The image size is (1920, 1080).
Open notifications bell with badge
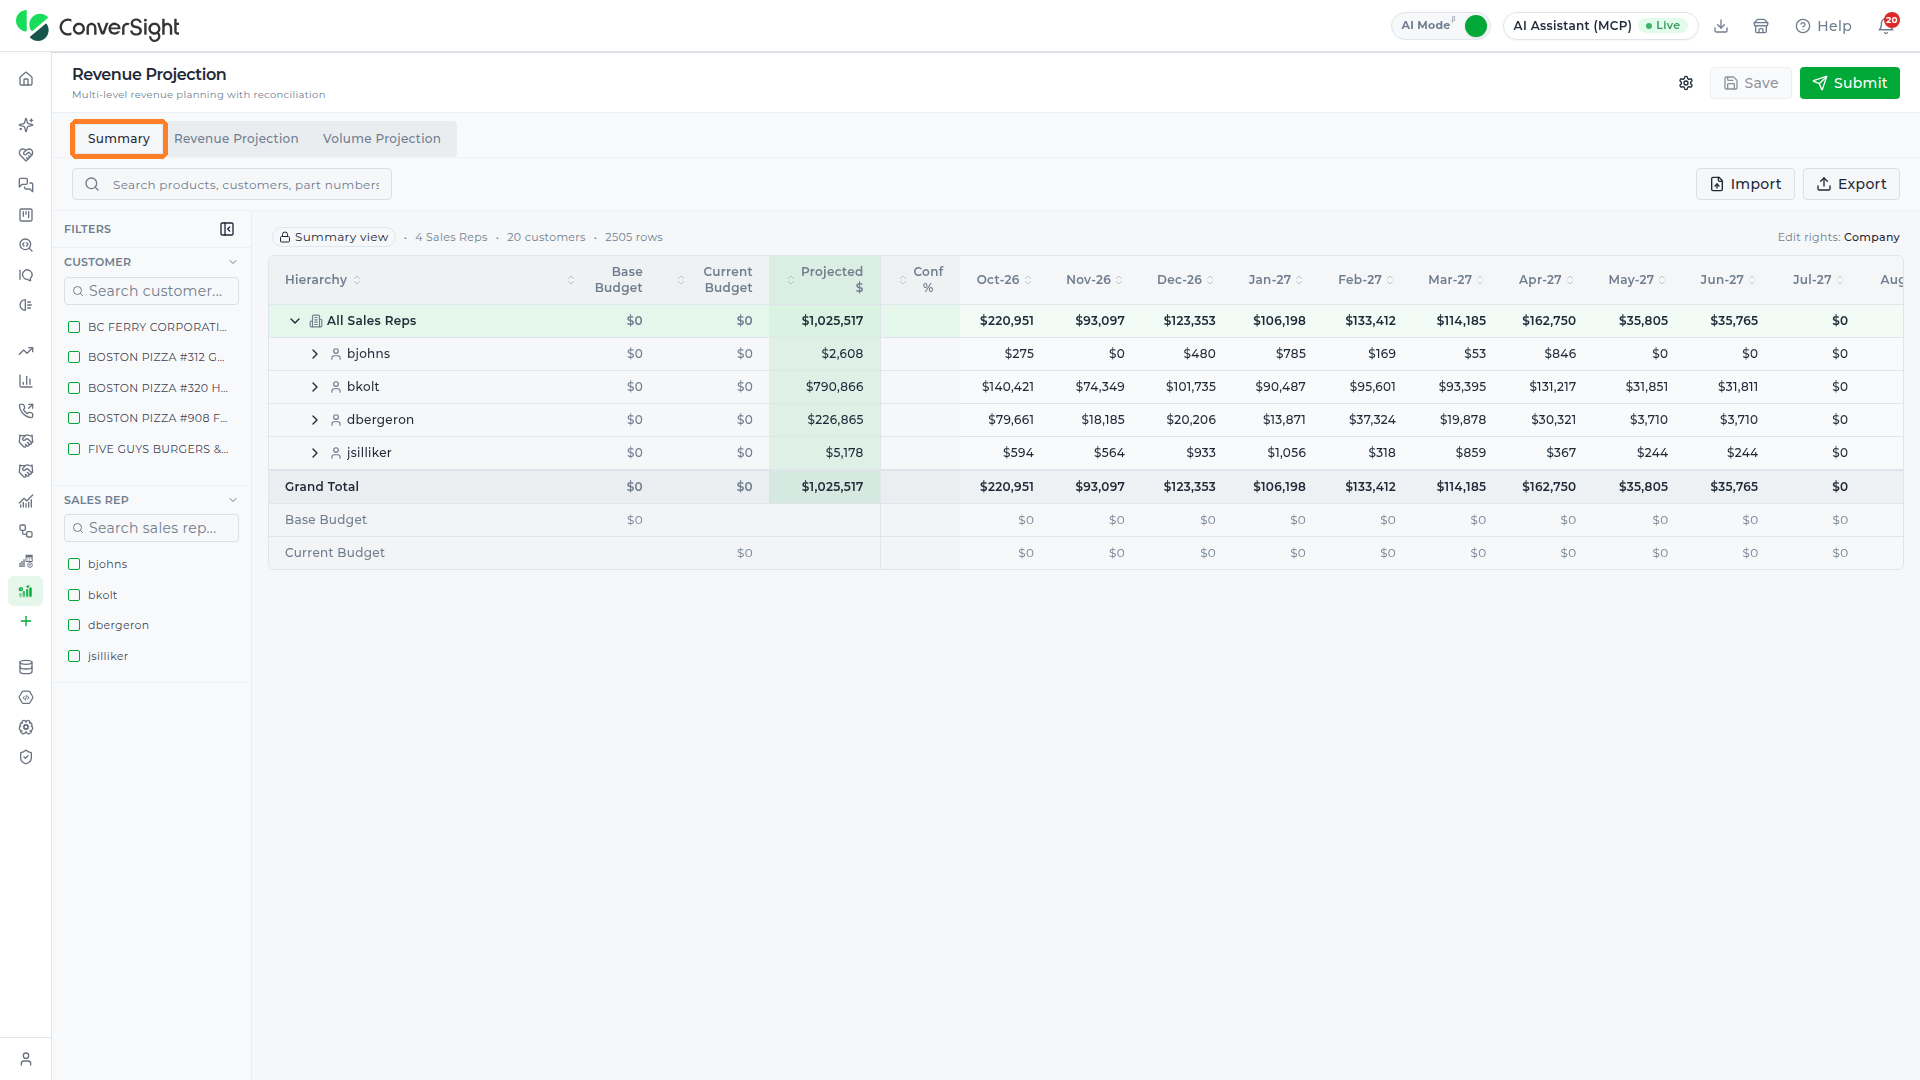point(1886,25)
